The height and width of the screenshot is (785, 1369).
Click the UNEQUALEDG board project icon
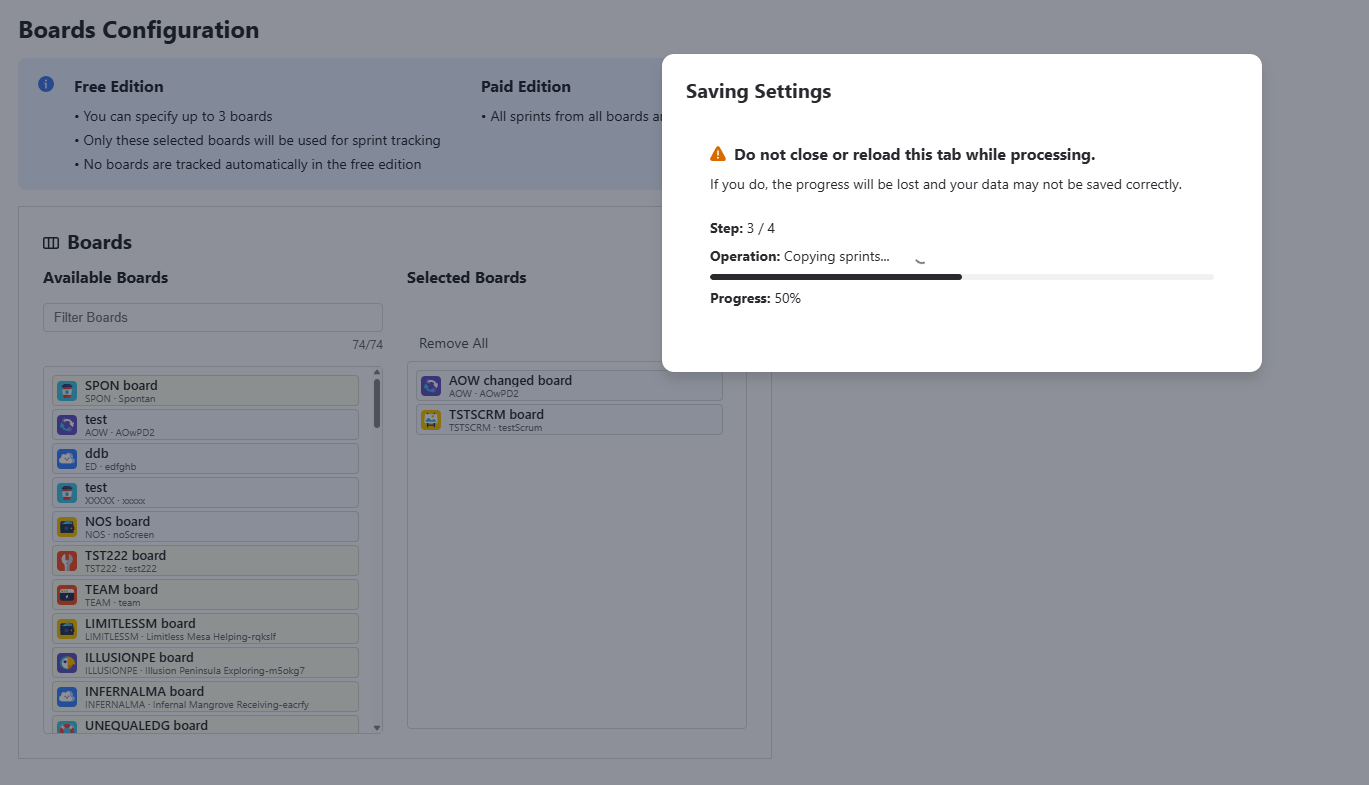pyautogui.click(x=67, y=727)
